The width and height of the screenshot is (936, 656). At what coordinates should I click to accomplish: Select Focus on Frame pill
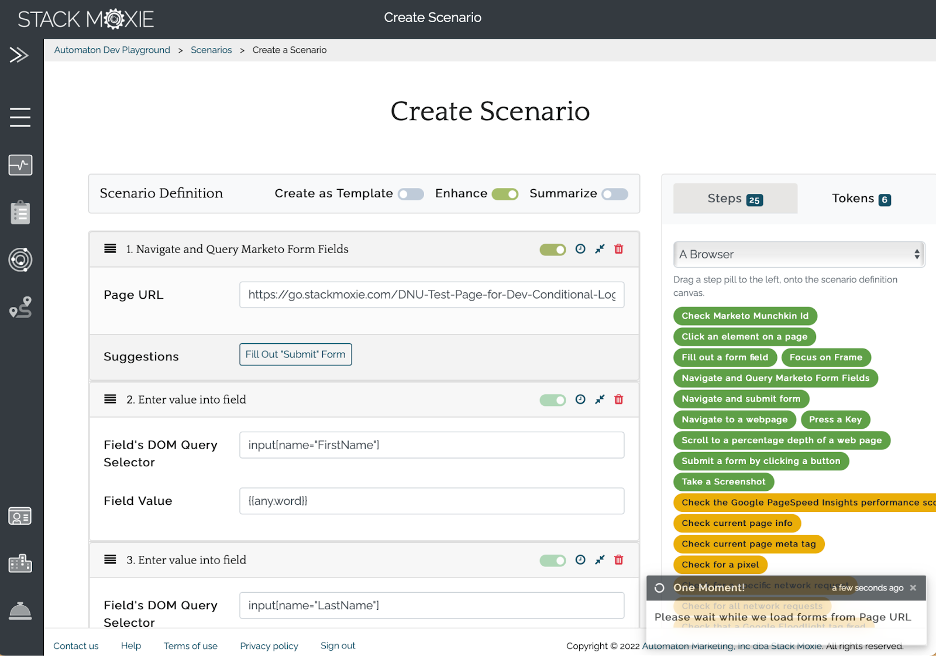[x=826, y=358]
